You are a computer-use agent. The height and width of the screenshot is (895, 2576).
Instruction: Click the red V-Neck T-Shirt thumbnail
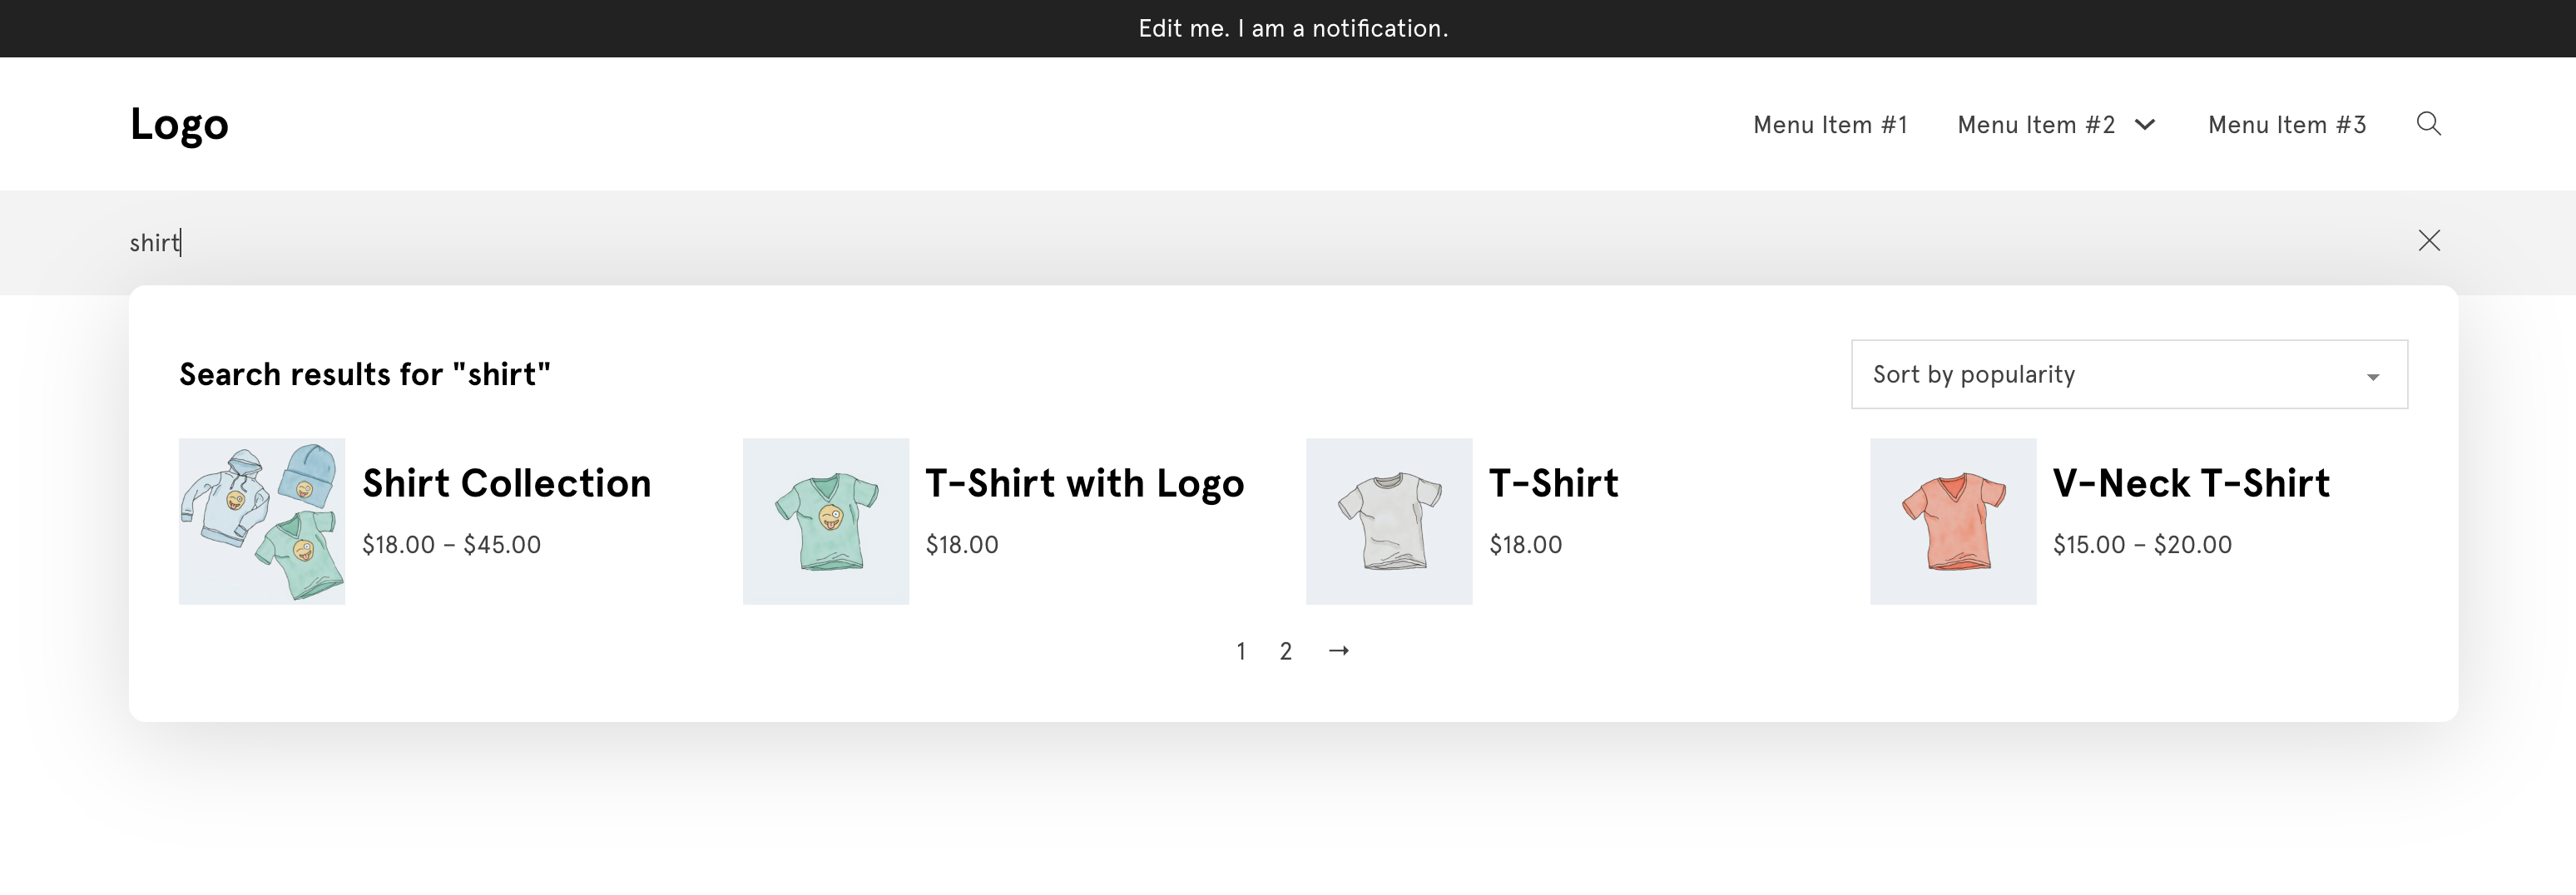(x=1952, y=521)
